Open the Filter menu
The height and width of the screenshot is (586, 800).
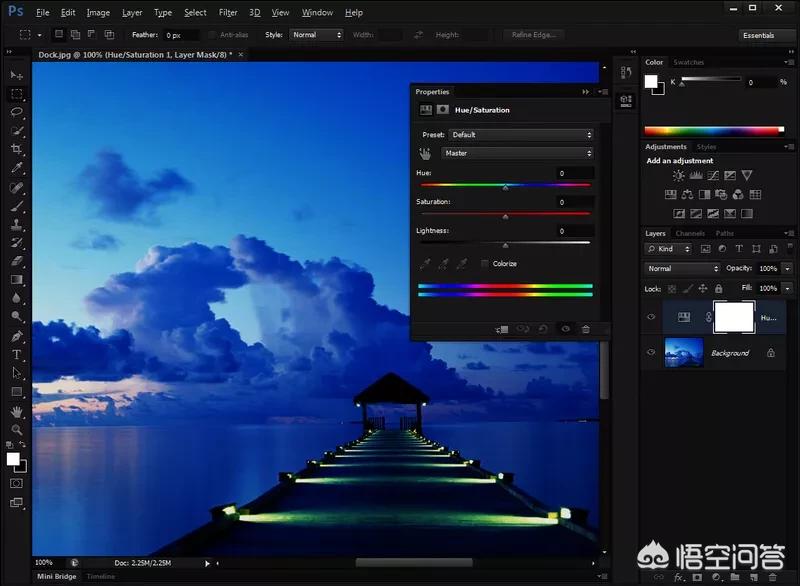click(x=228, y=13)
